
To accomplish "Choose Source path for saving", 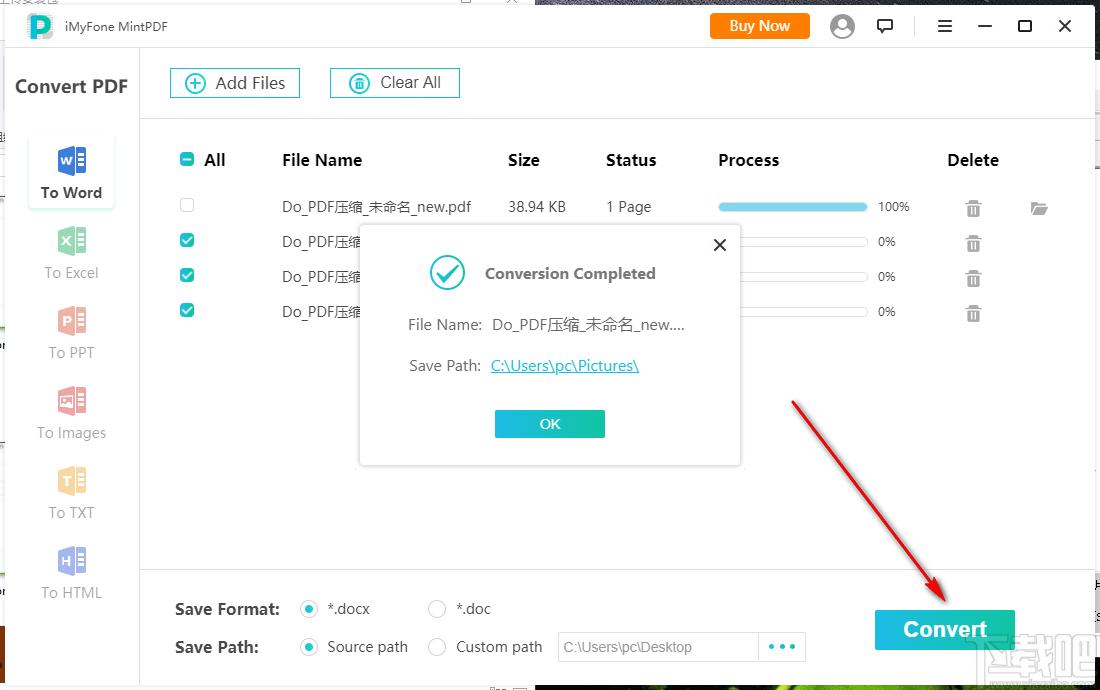I will pyautogui.click(x=309, y=647).
